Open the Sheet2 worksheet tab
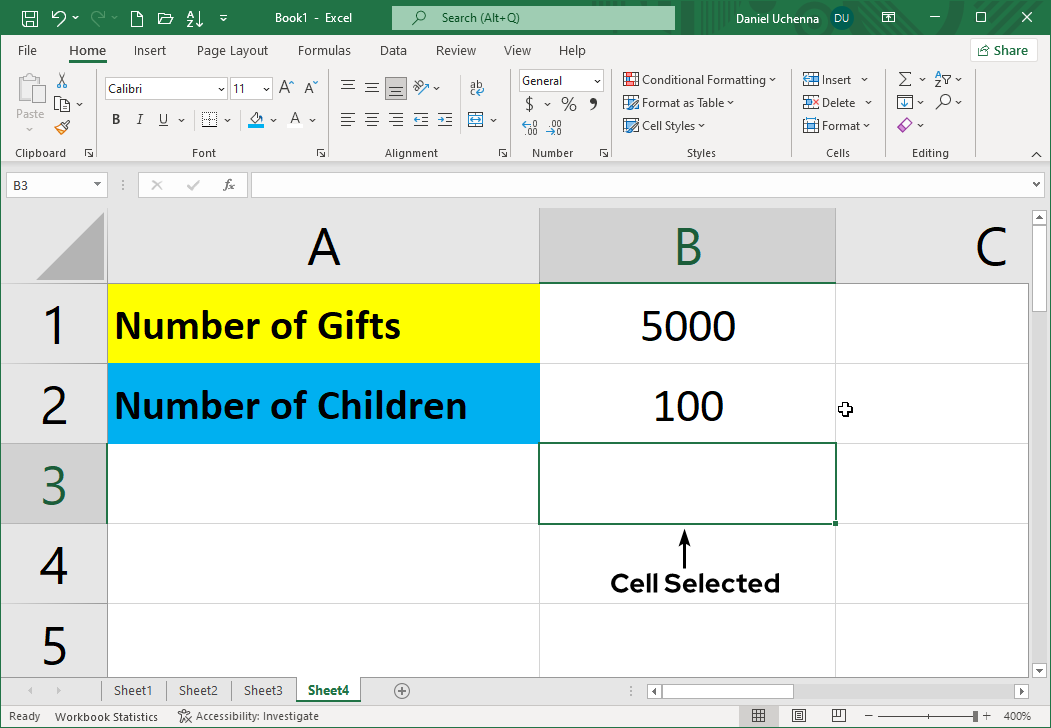Screen dimensions: 1051x728 coord(198,690)
